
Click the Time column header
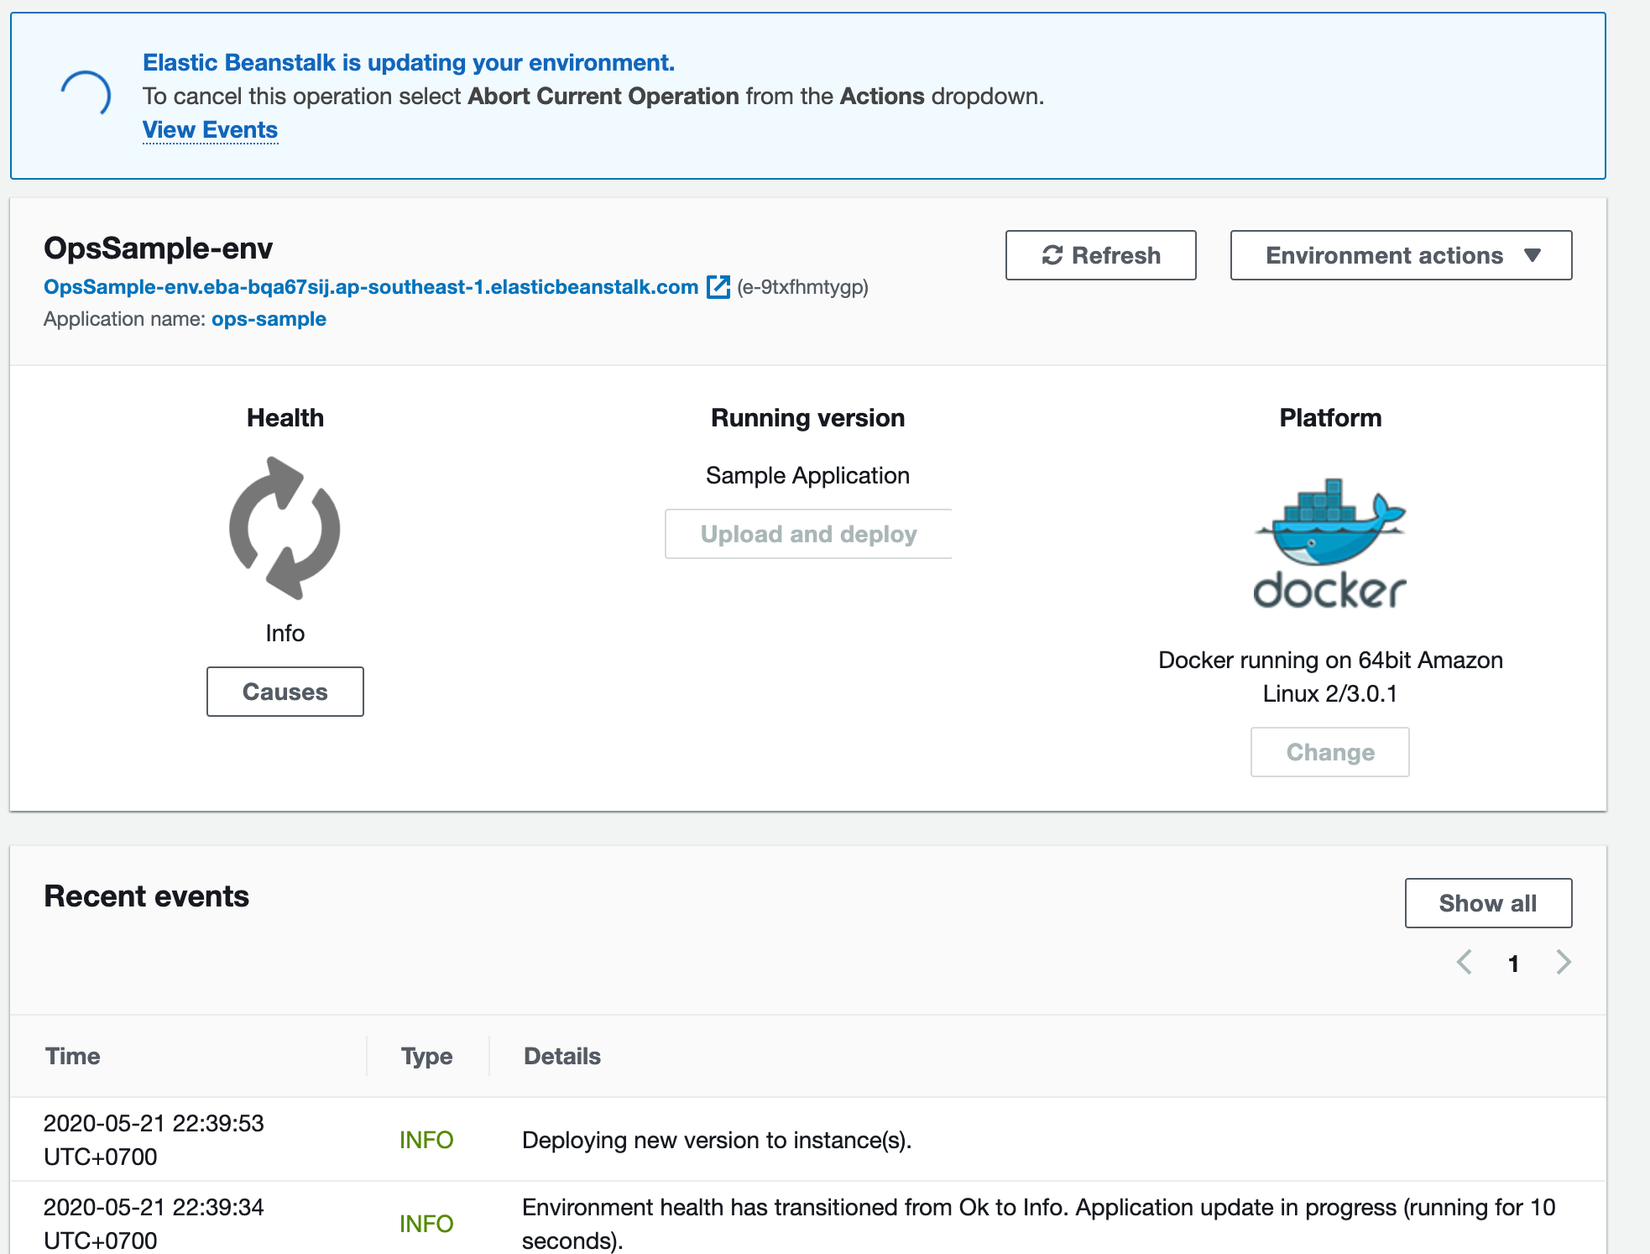click(72, 1056)
